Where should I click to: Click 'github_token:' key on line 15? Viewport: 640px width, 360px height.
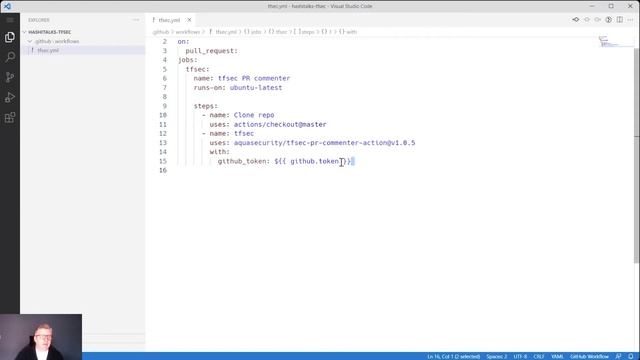point(244,162)
